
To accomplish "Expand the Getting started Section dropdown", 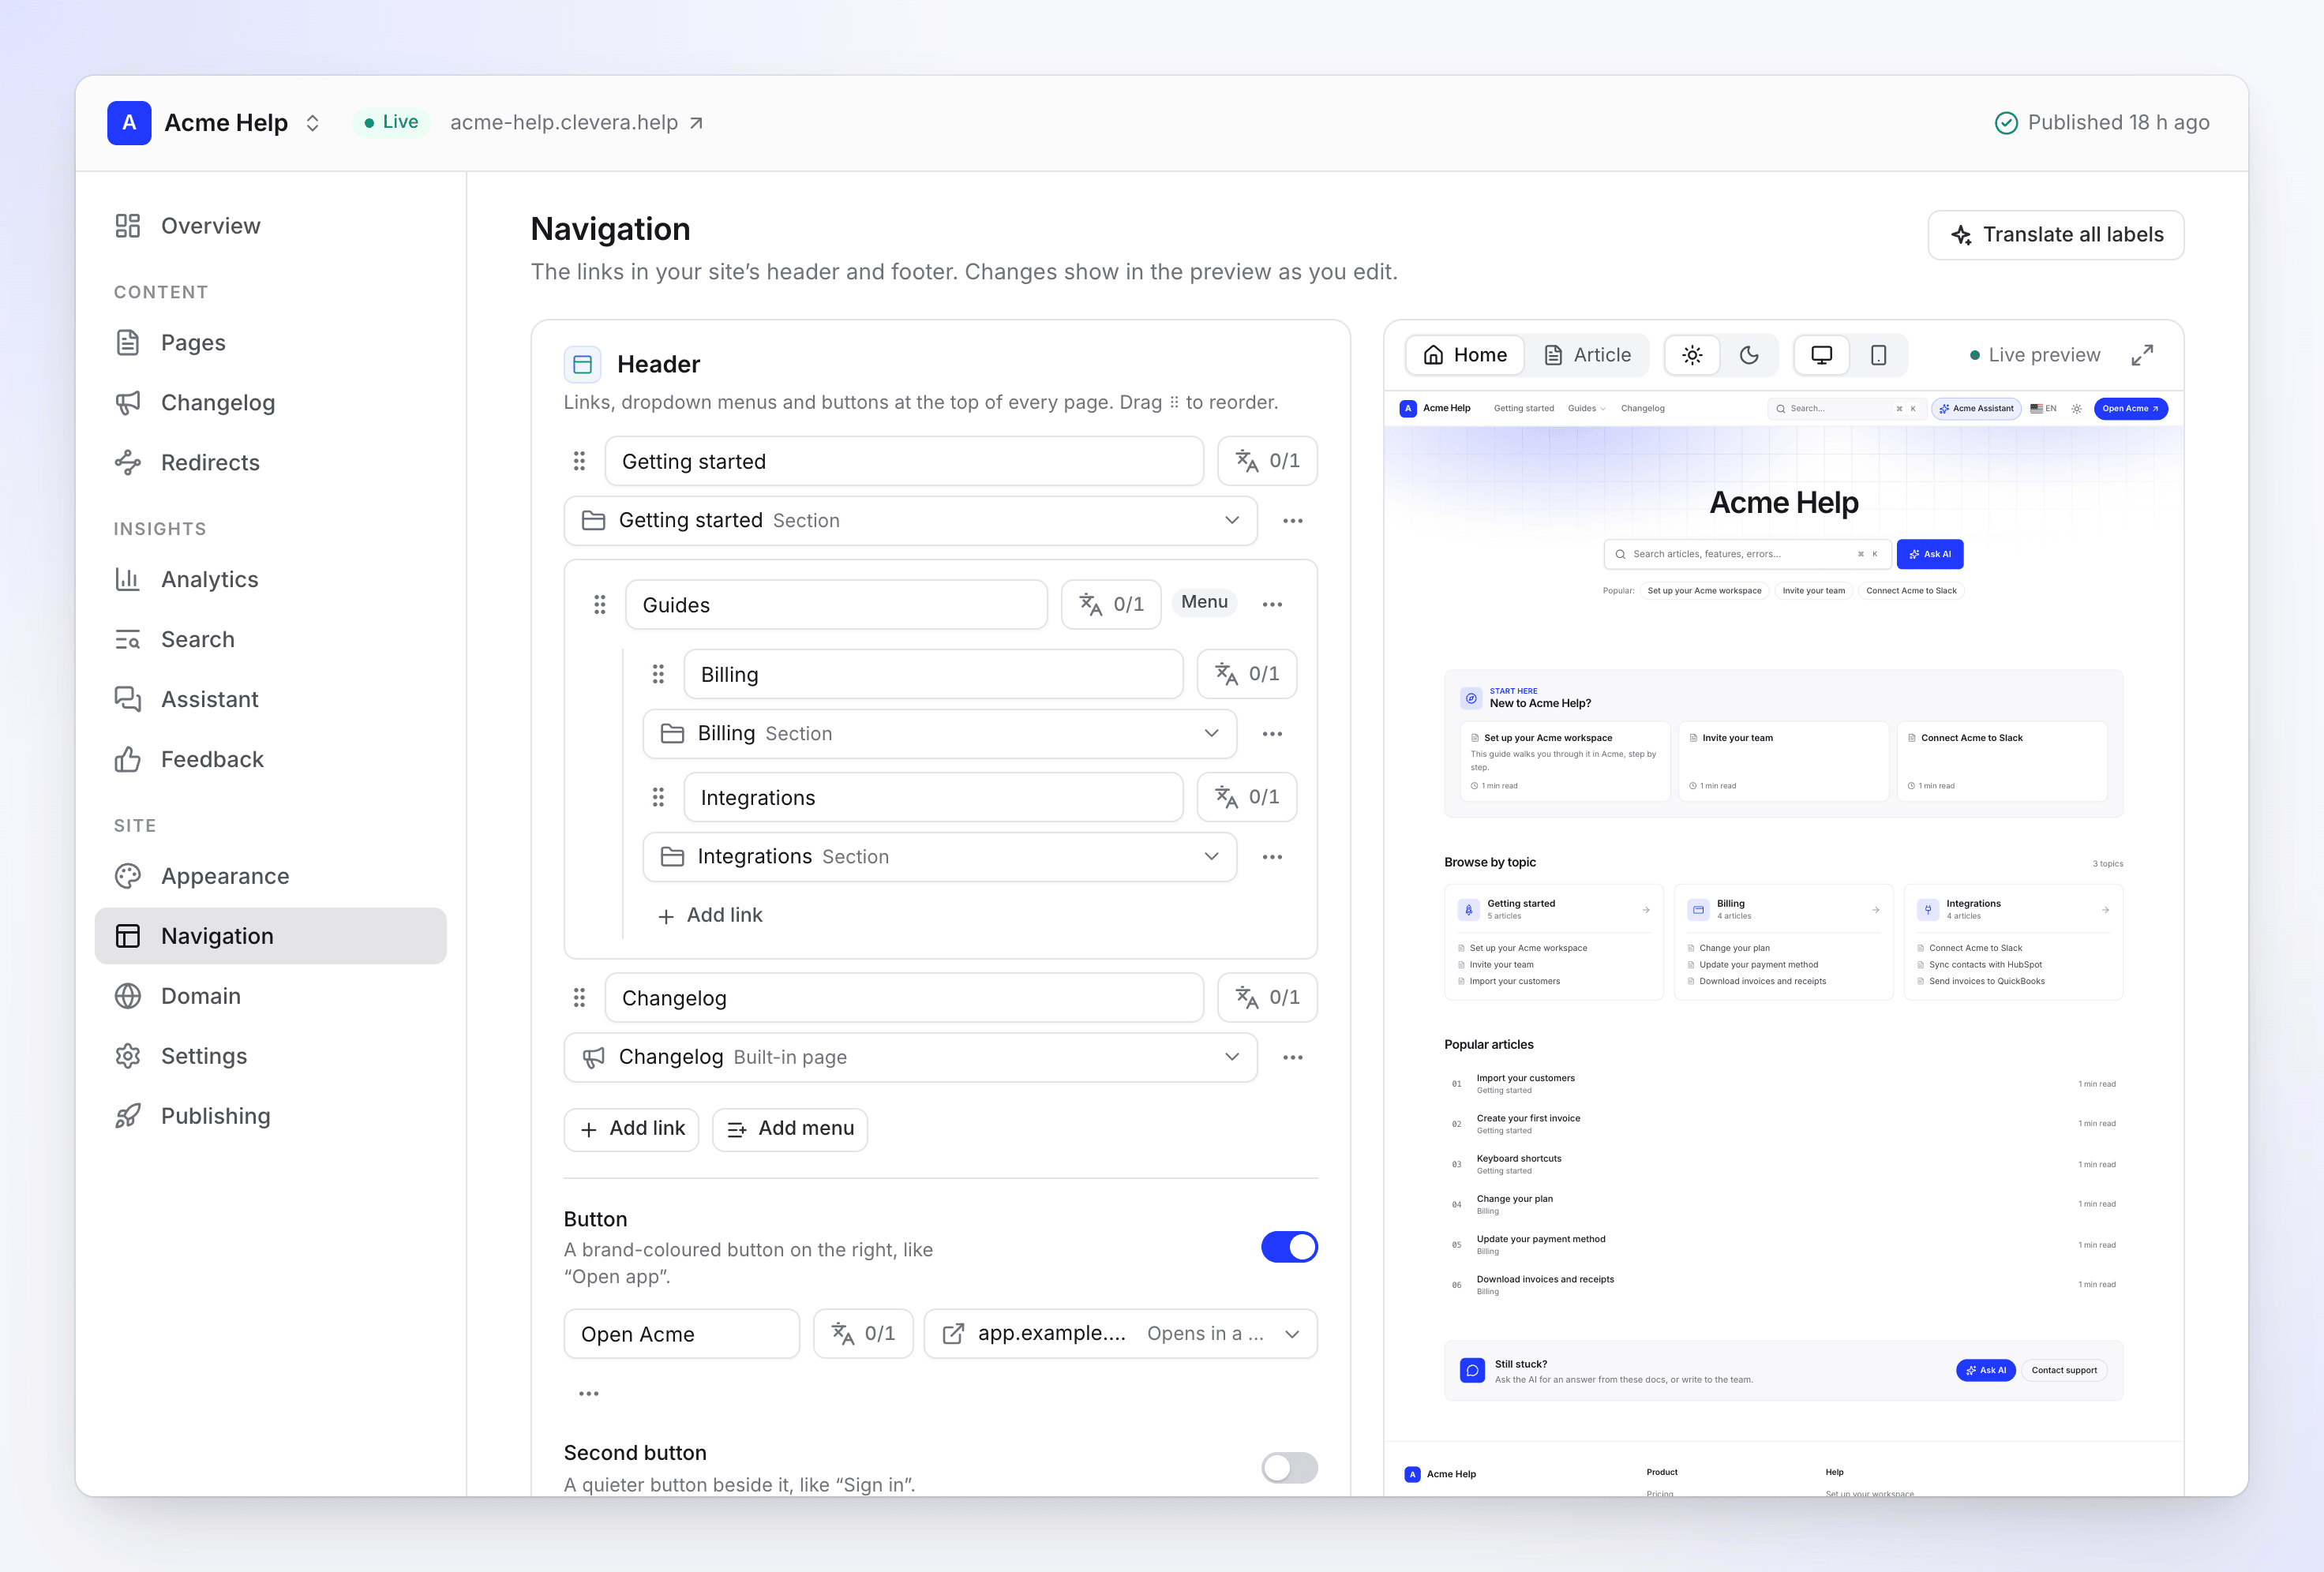I will 910,521.
